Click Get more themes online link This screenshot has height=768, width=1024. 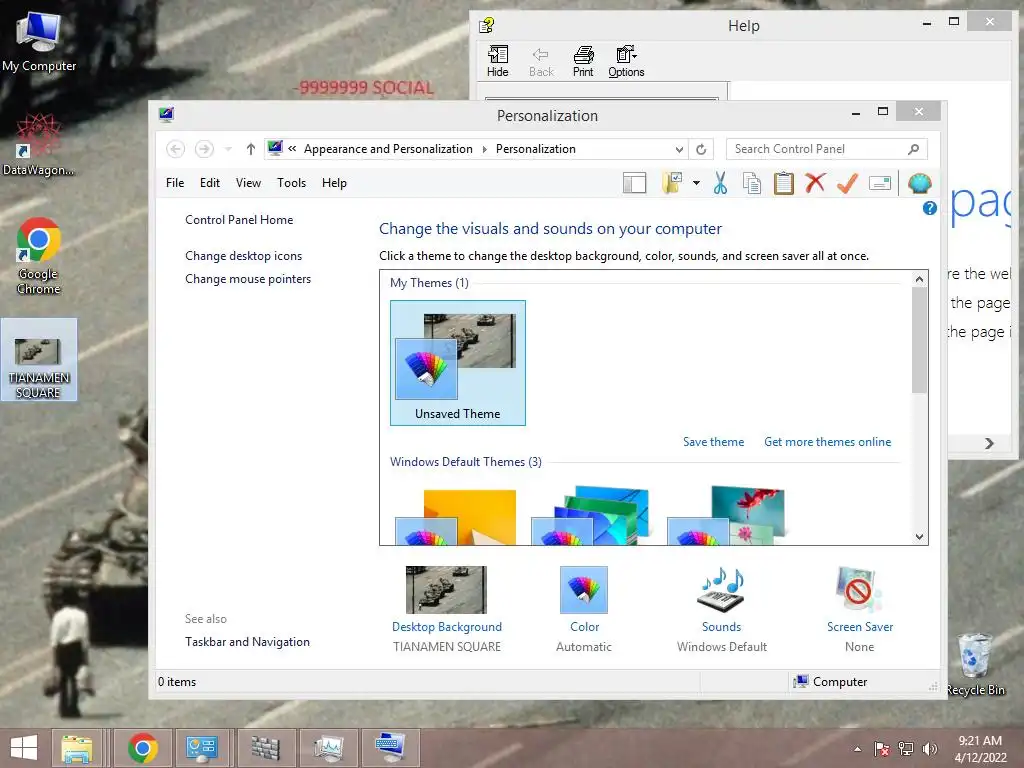[827, 442]
